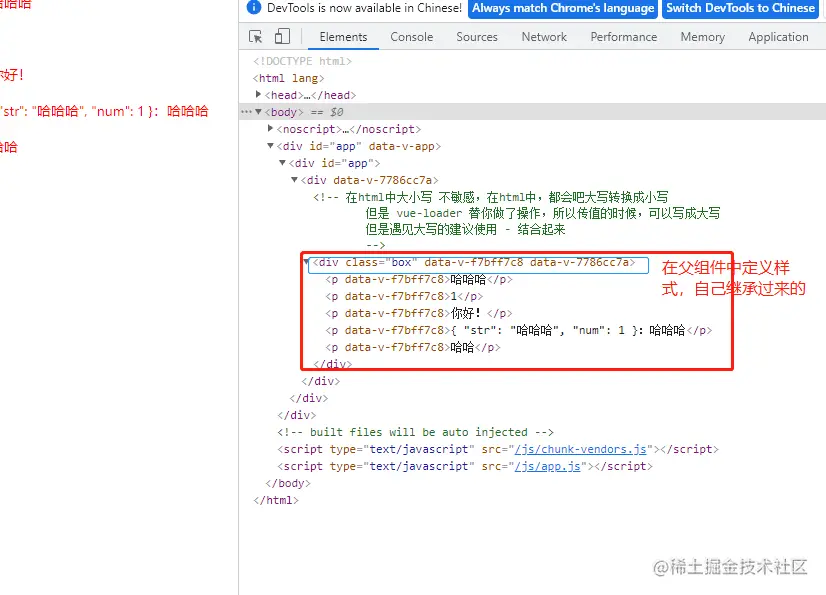Screen dimensions: 826x595
Task: Select the inspect element cursor tool
Action: 256,36
